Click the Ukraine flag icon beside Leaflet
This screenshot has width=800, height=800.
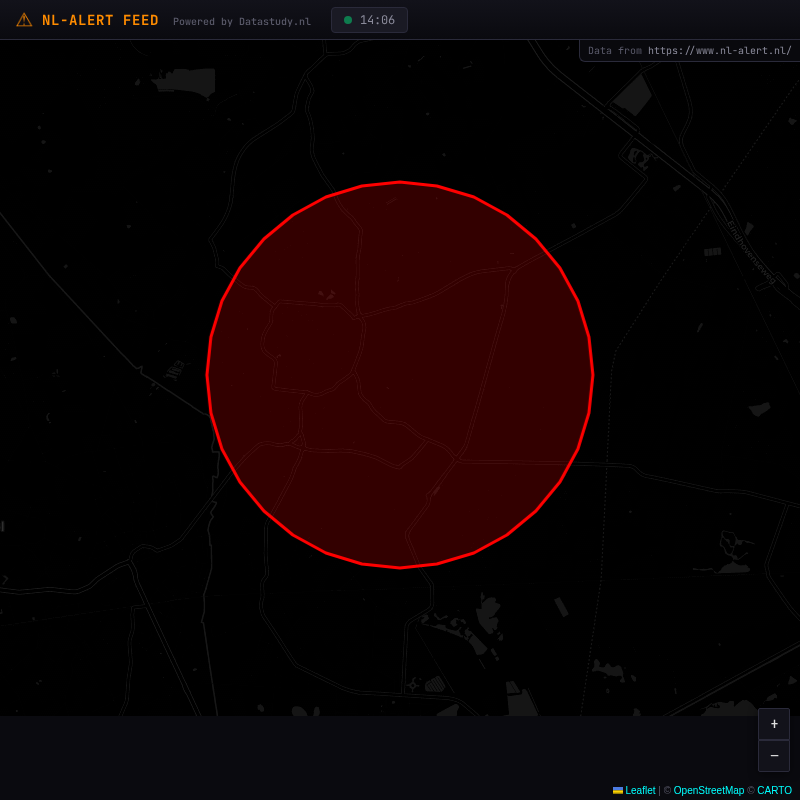click(618, 790)
